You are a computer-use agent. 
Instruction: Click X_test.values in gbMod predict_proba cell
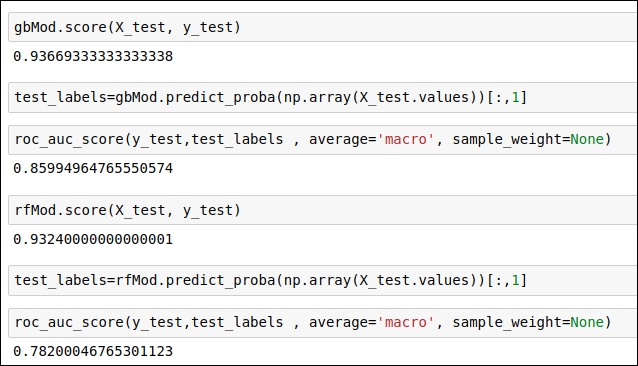coord(414,97)
